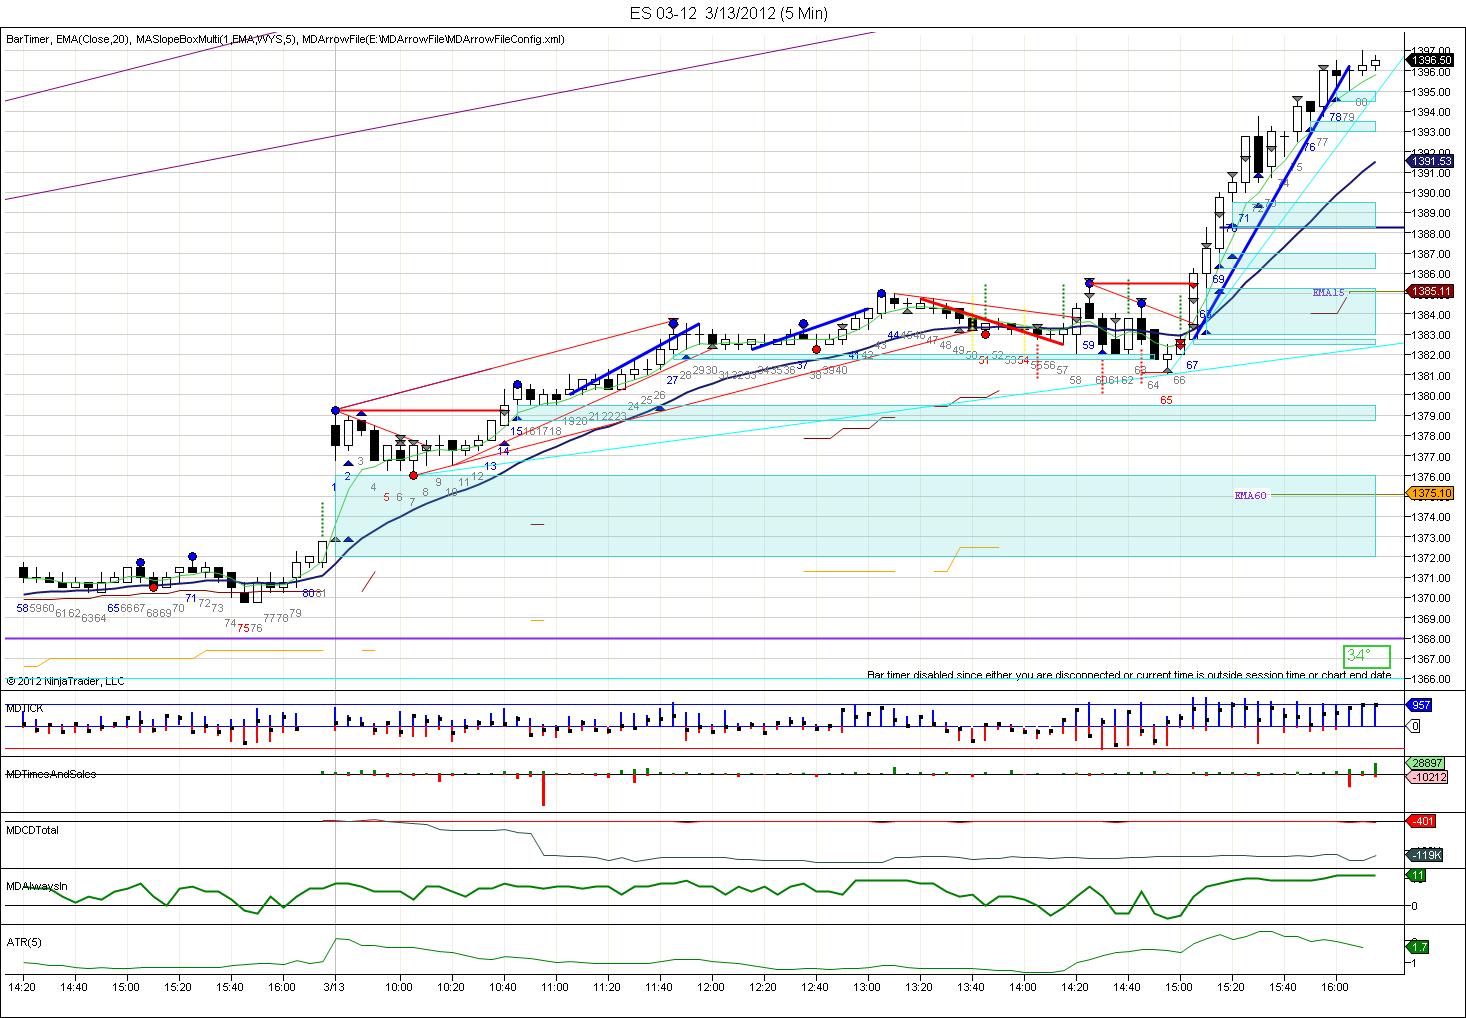Click the 10:40 time axis label

tap(504, 986)
